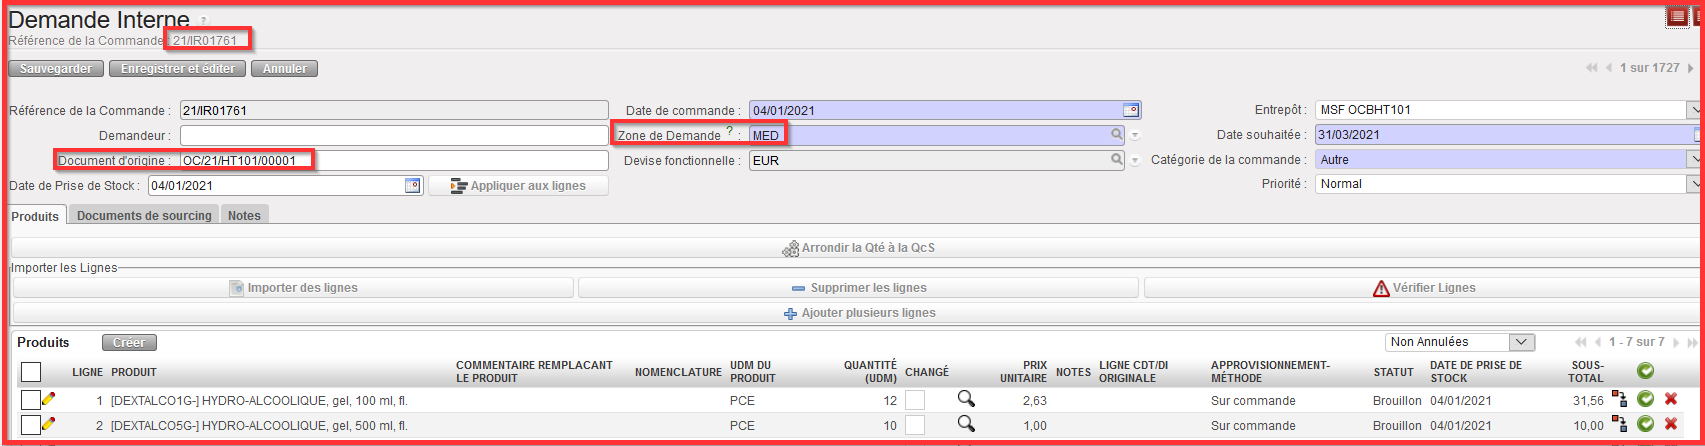Click the Annuler button
The image size is (1705, 446).
[285, 69]
